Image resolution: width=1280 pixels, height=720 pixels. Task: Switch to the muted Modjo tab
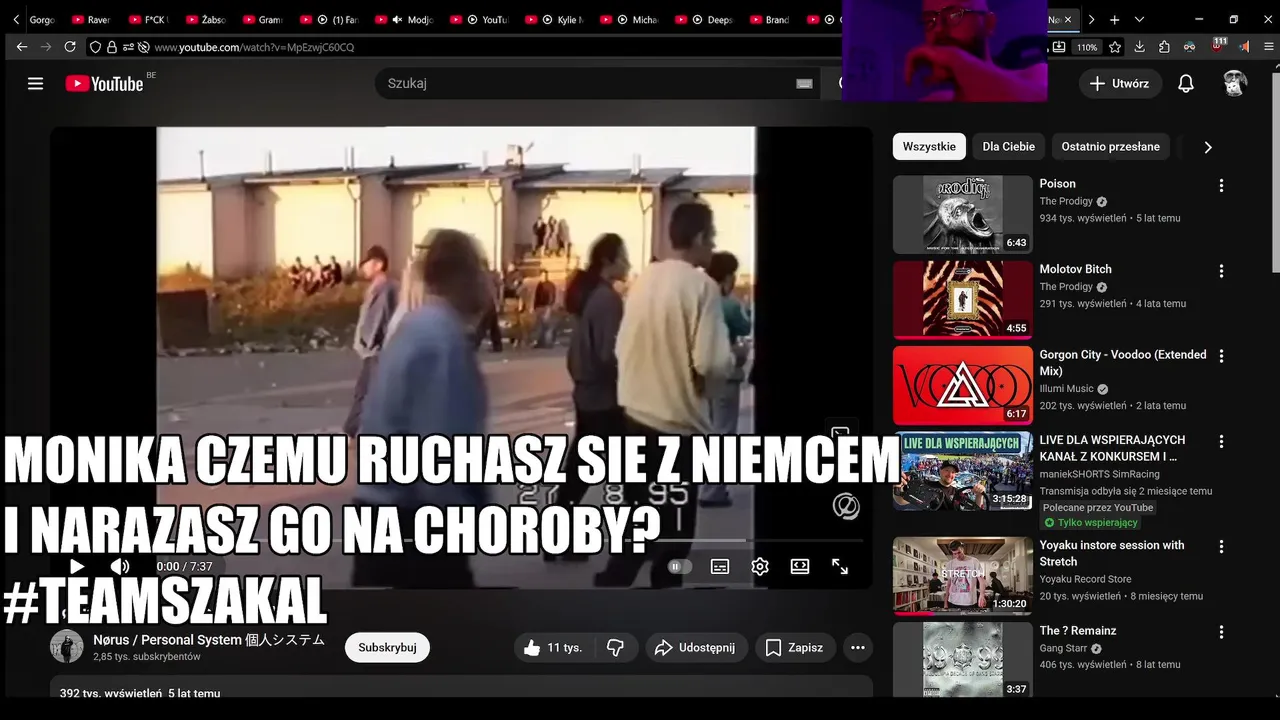405,19
